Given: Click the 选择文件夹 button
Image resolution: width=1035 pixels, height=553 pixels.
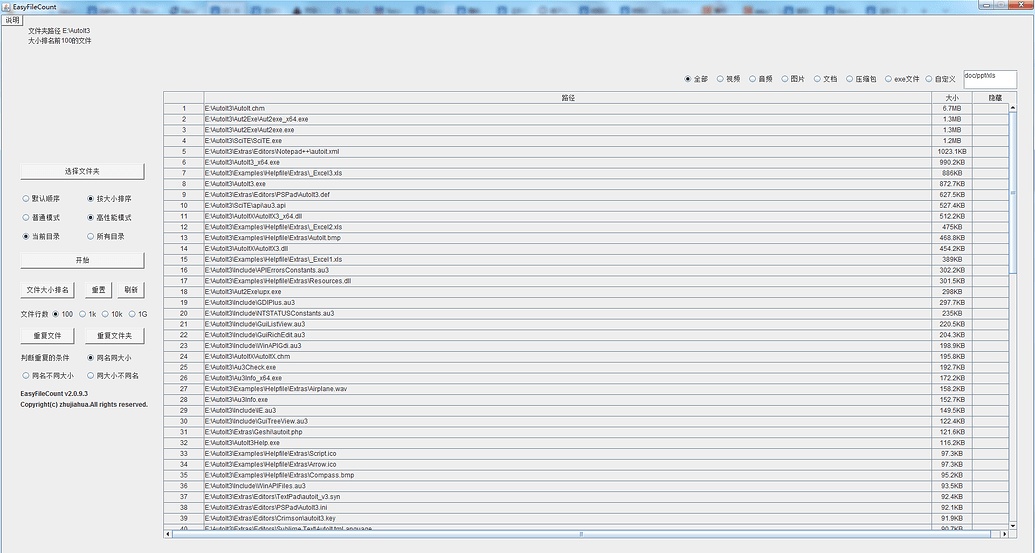Looking at the screenshot, I should [x=82, y=172].
